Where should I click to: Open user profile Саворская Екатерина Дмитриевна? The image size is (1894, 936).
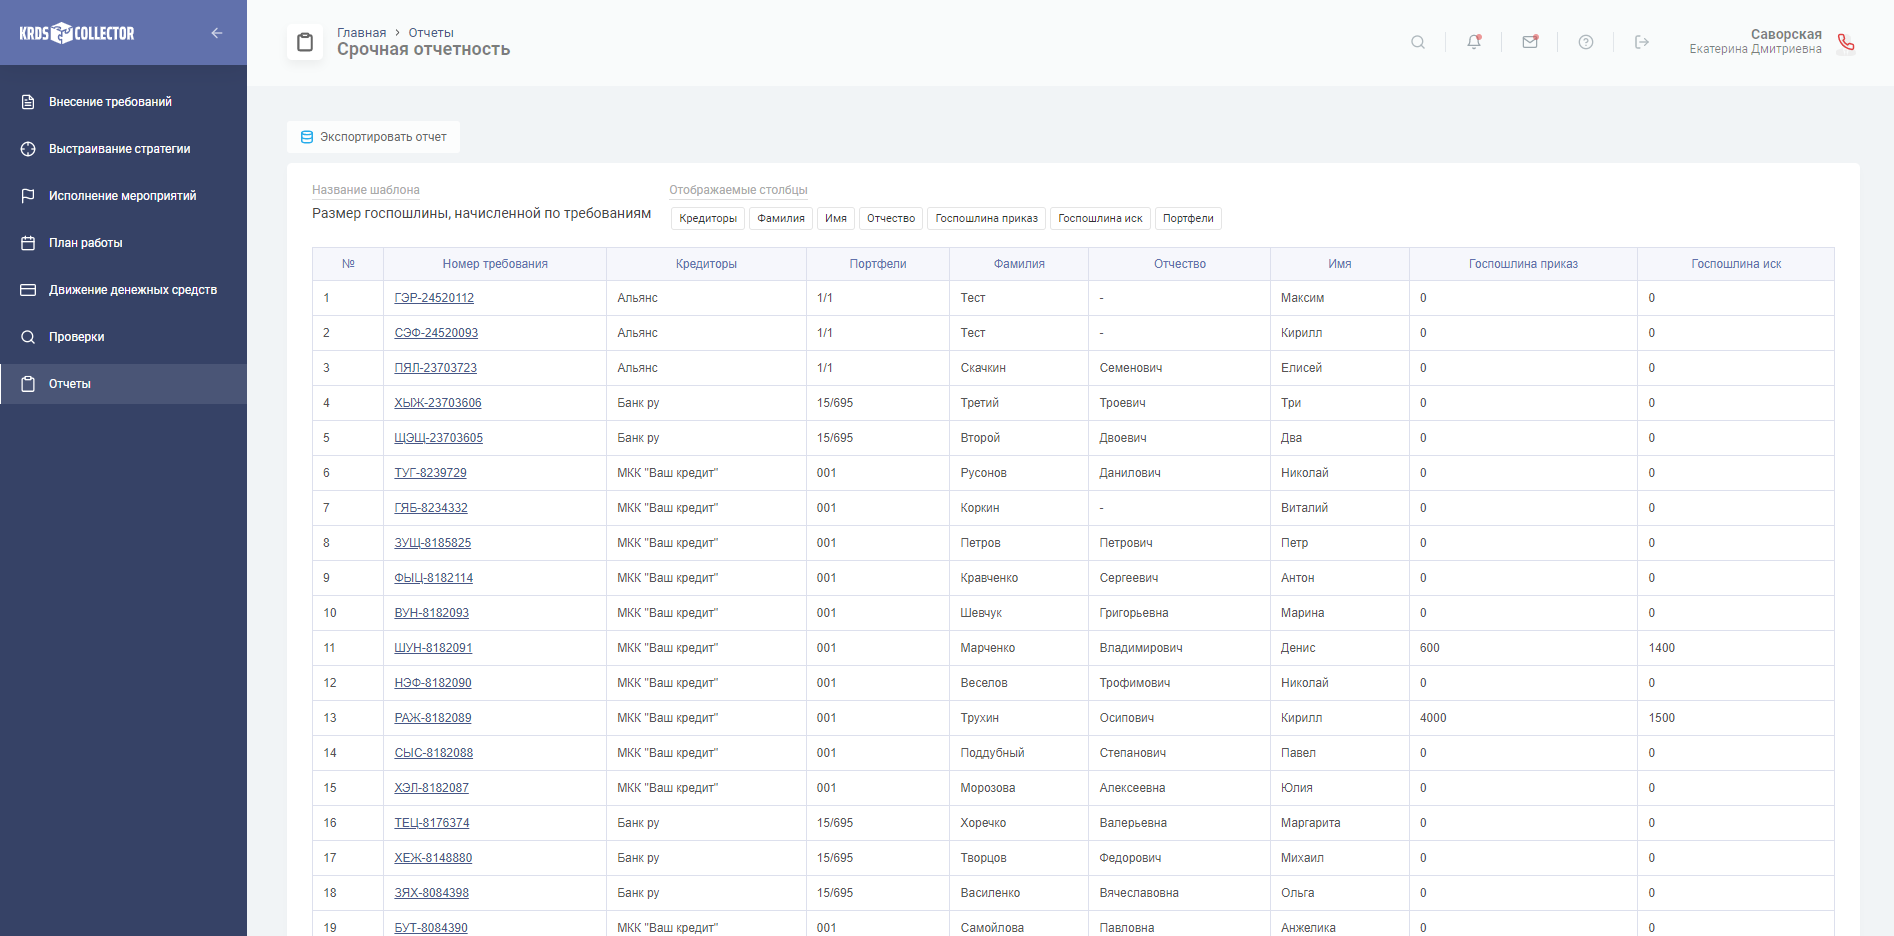coord(1755,41)
